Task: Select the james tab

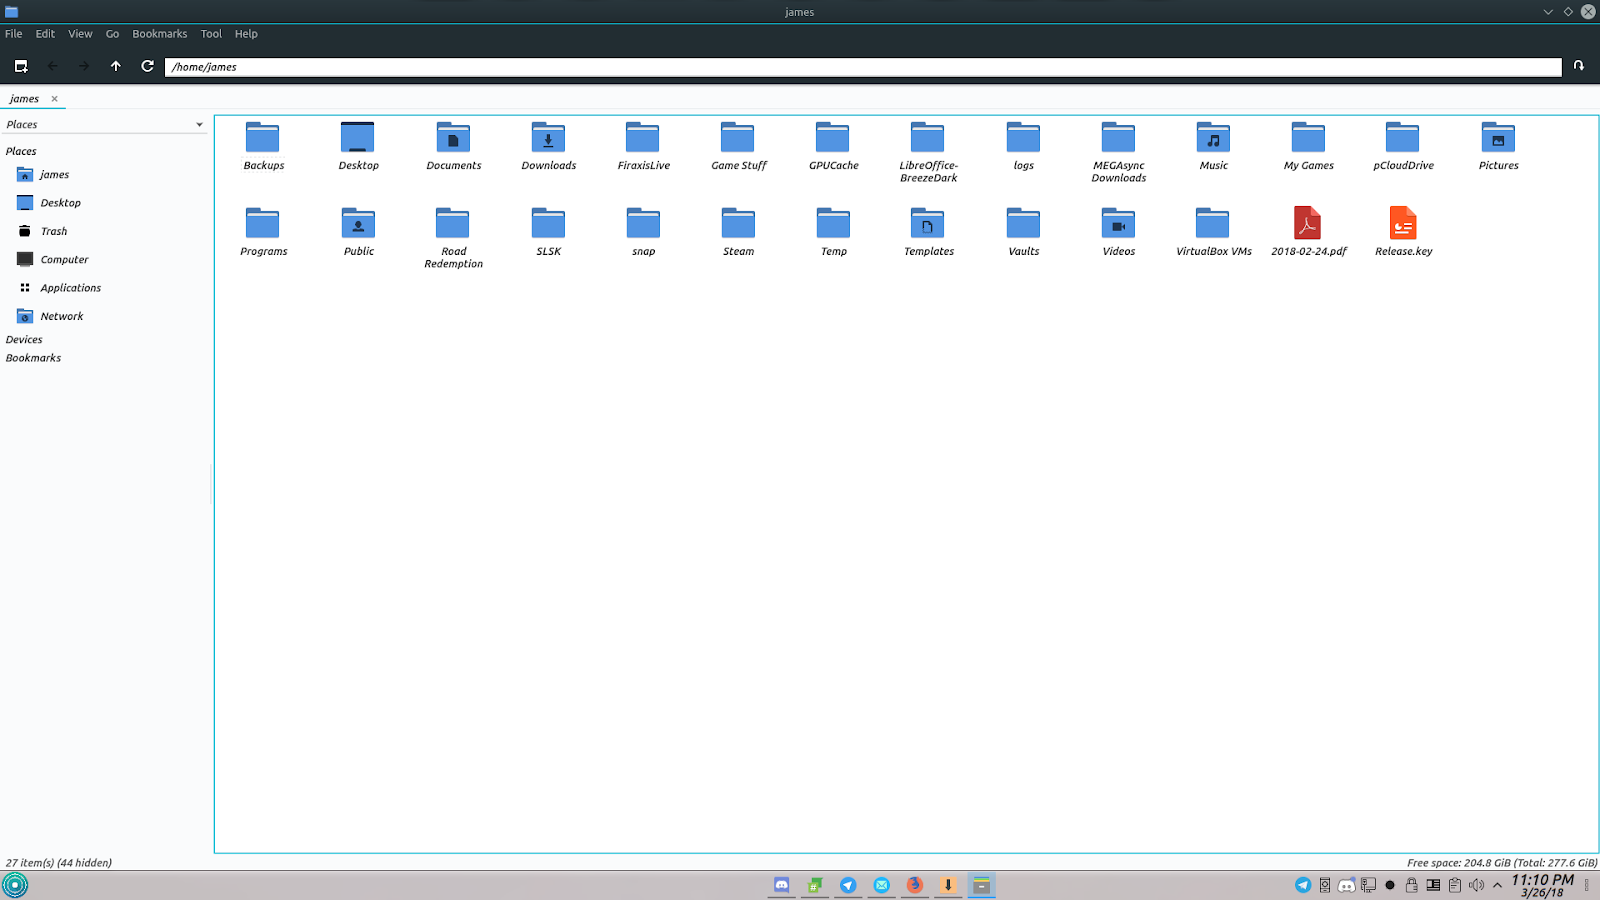Action: (x=23, y=98)
